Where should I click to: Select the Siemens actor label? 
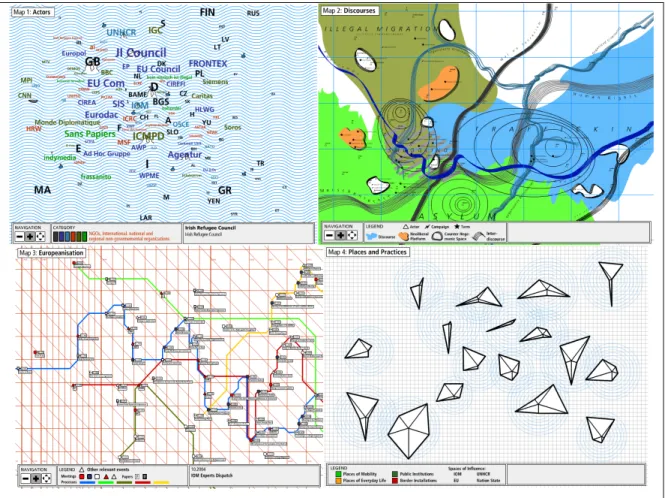coord(215,81)
